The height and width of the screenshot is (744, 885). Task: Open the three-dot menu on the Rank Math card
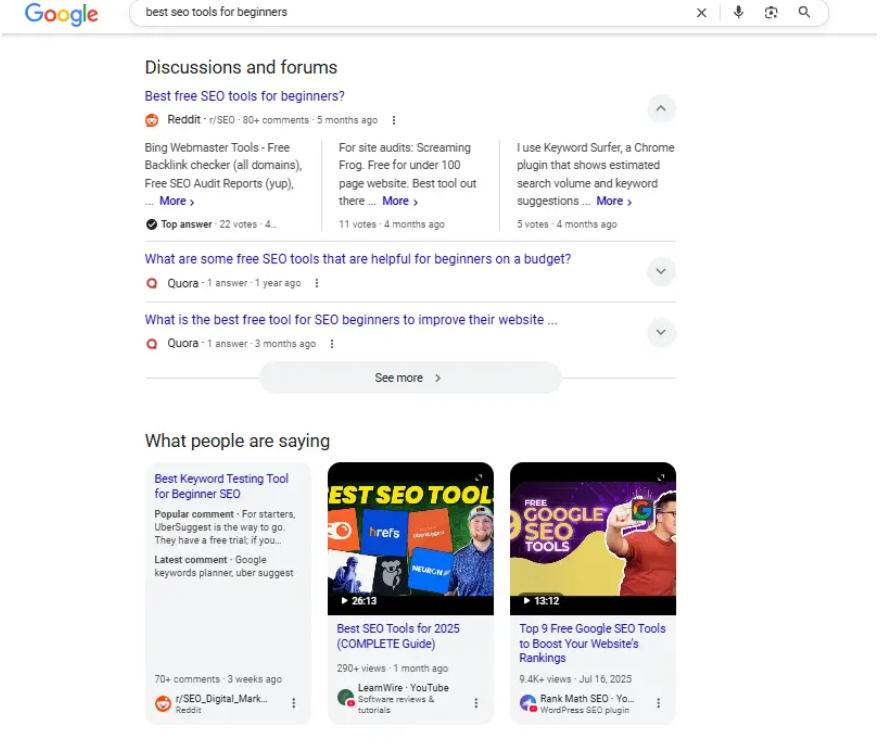tap(659, 703)
